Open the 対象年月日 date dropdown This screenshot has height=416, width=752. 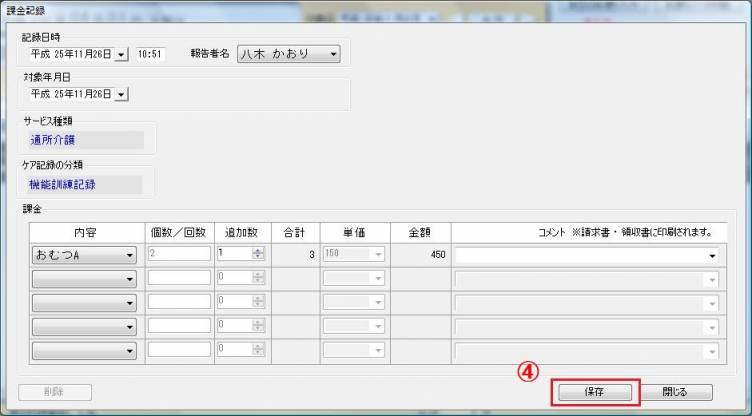coord(122,94)
